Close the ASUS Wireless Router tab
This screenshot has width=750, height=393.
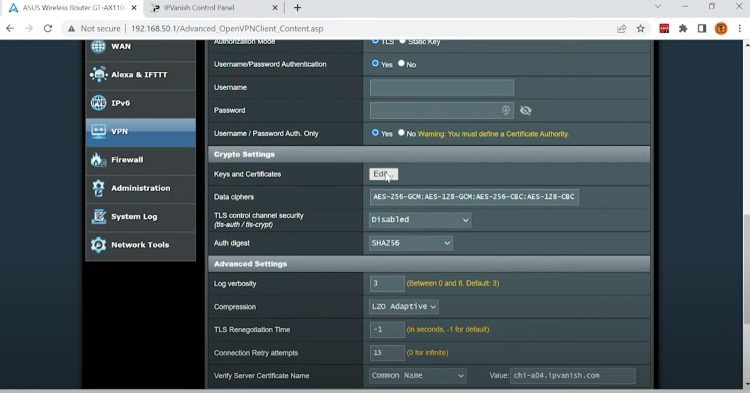pyautogui.click(x=134, y=8)
